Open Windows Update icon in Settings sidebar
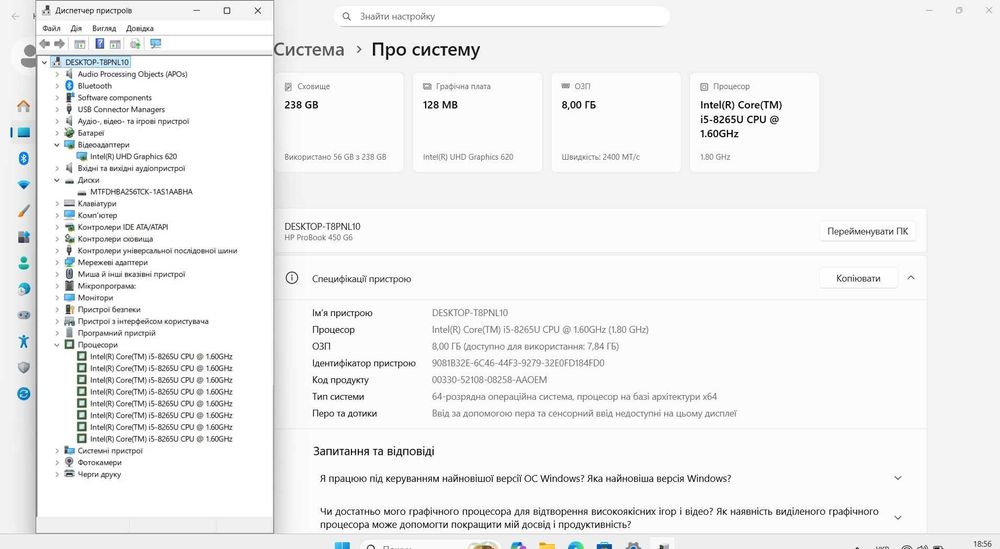Image resolution: width=1000 pixels, height=549 pixels. (24, 393)
